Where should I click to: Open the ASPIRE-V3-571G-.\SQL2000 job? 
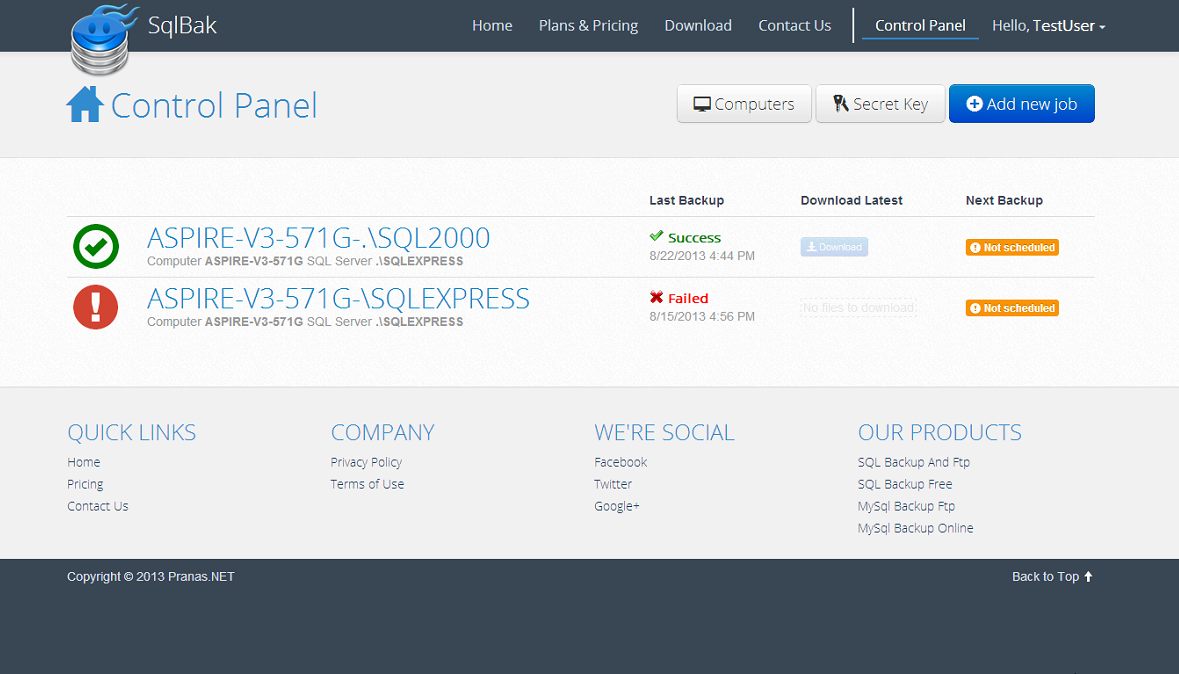[x=318, y=238]
